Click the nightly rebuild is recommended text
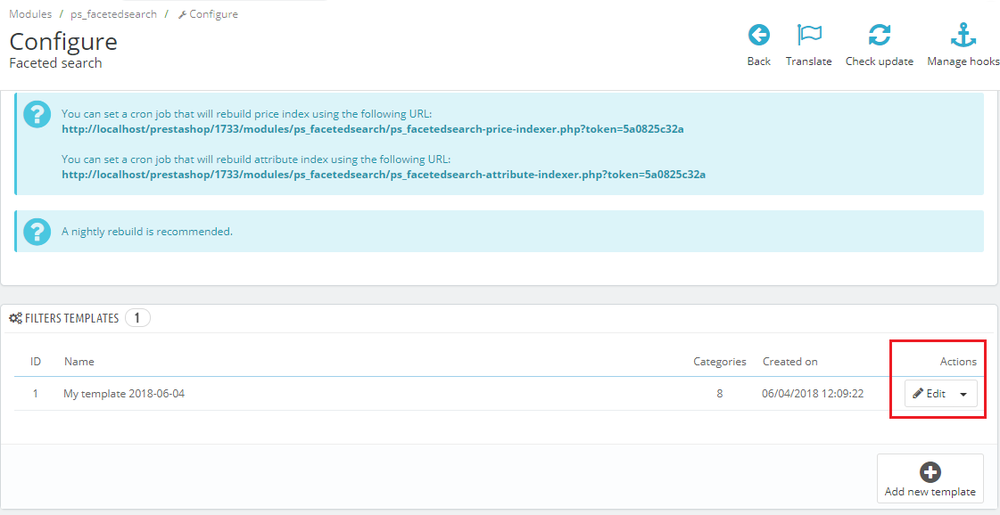1000x515 pixels. pos(147,231)
